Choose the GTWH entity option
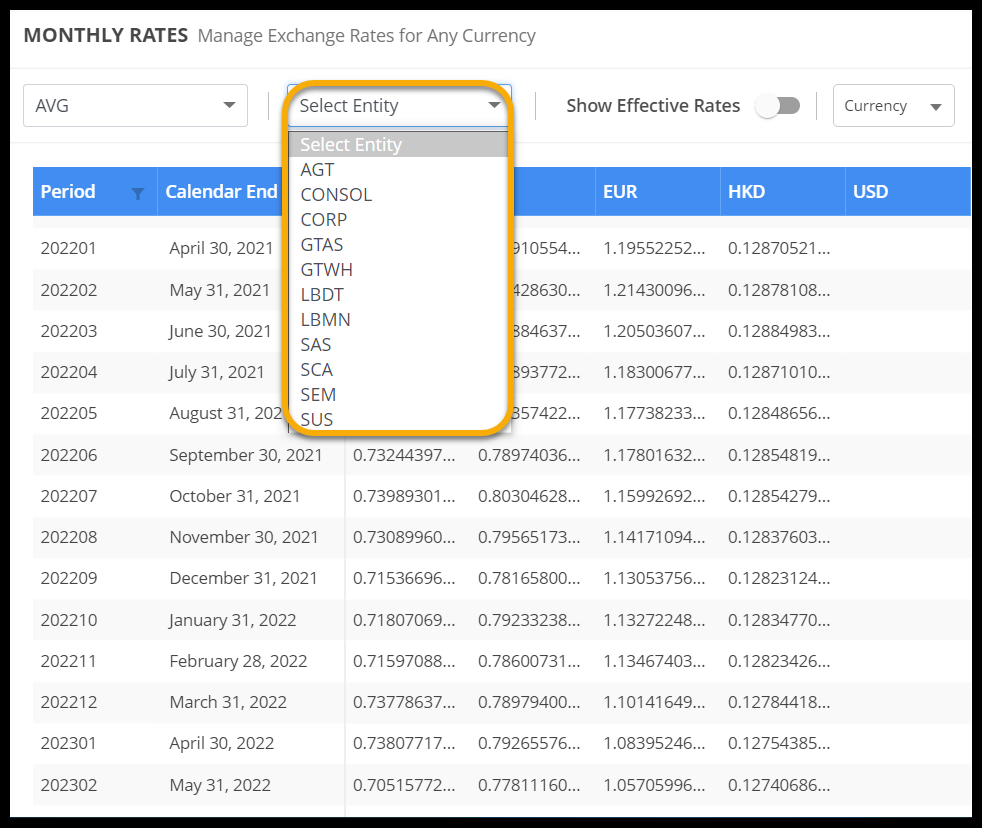Image resolution: width=982 pixels, height=828 pixels. pyautogui.click(x=326, y=270)
